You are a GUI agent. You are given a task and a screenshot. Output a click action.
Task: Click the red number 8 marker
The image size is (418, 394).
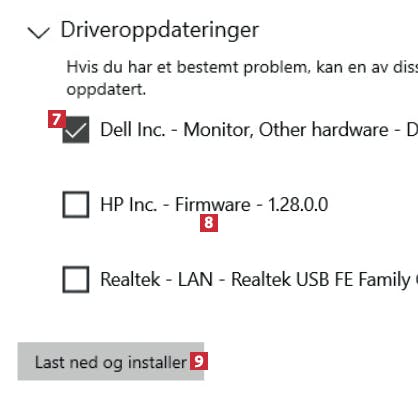[x=209, y=223]
